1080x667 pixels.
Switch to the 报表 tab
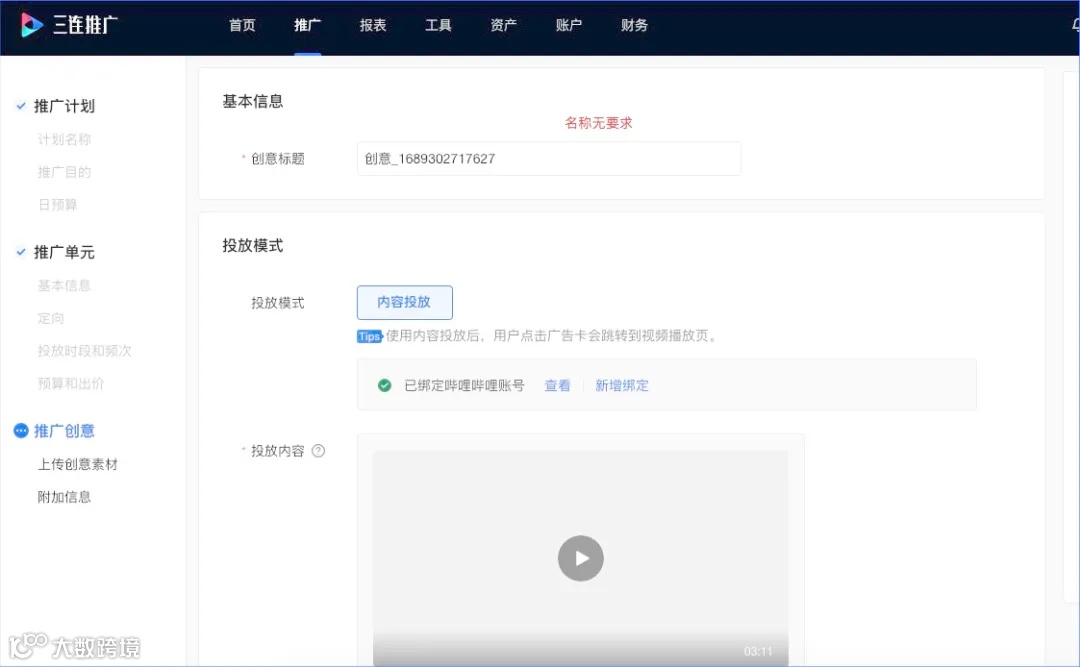[373, 25]
